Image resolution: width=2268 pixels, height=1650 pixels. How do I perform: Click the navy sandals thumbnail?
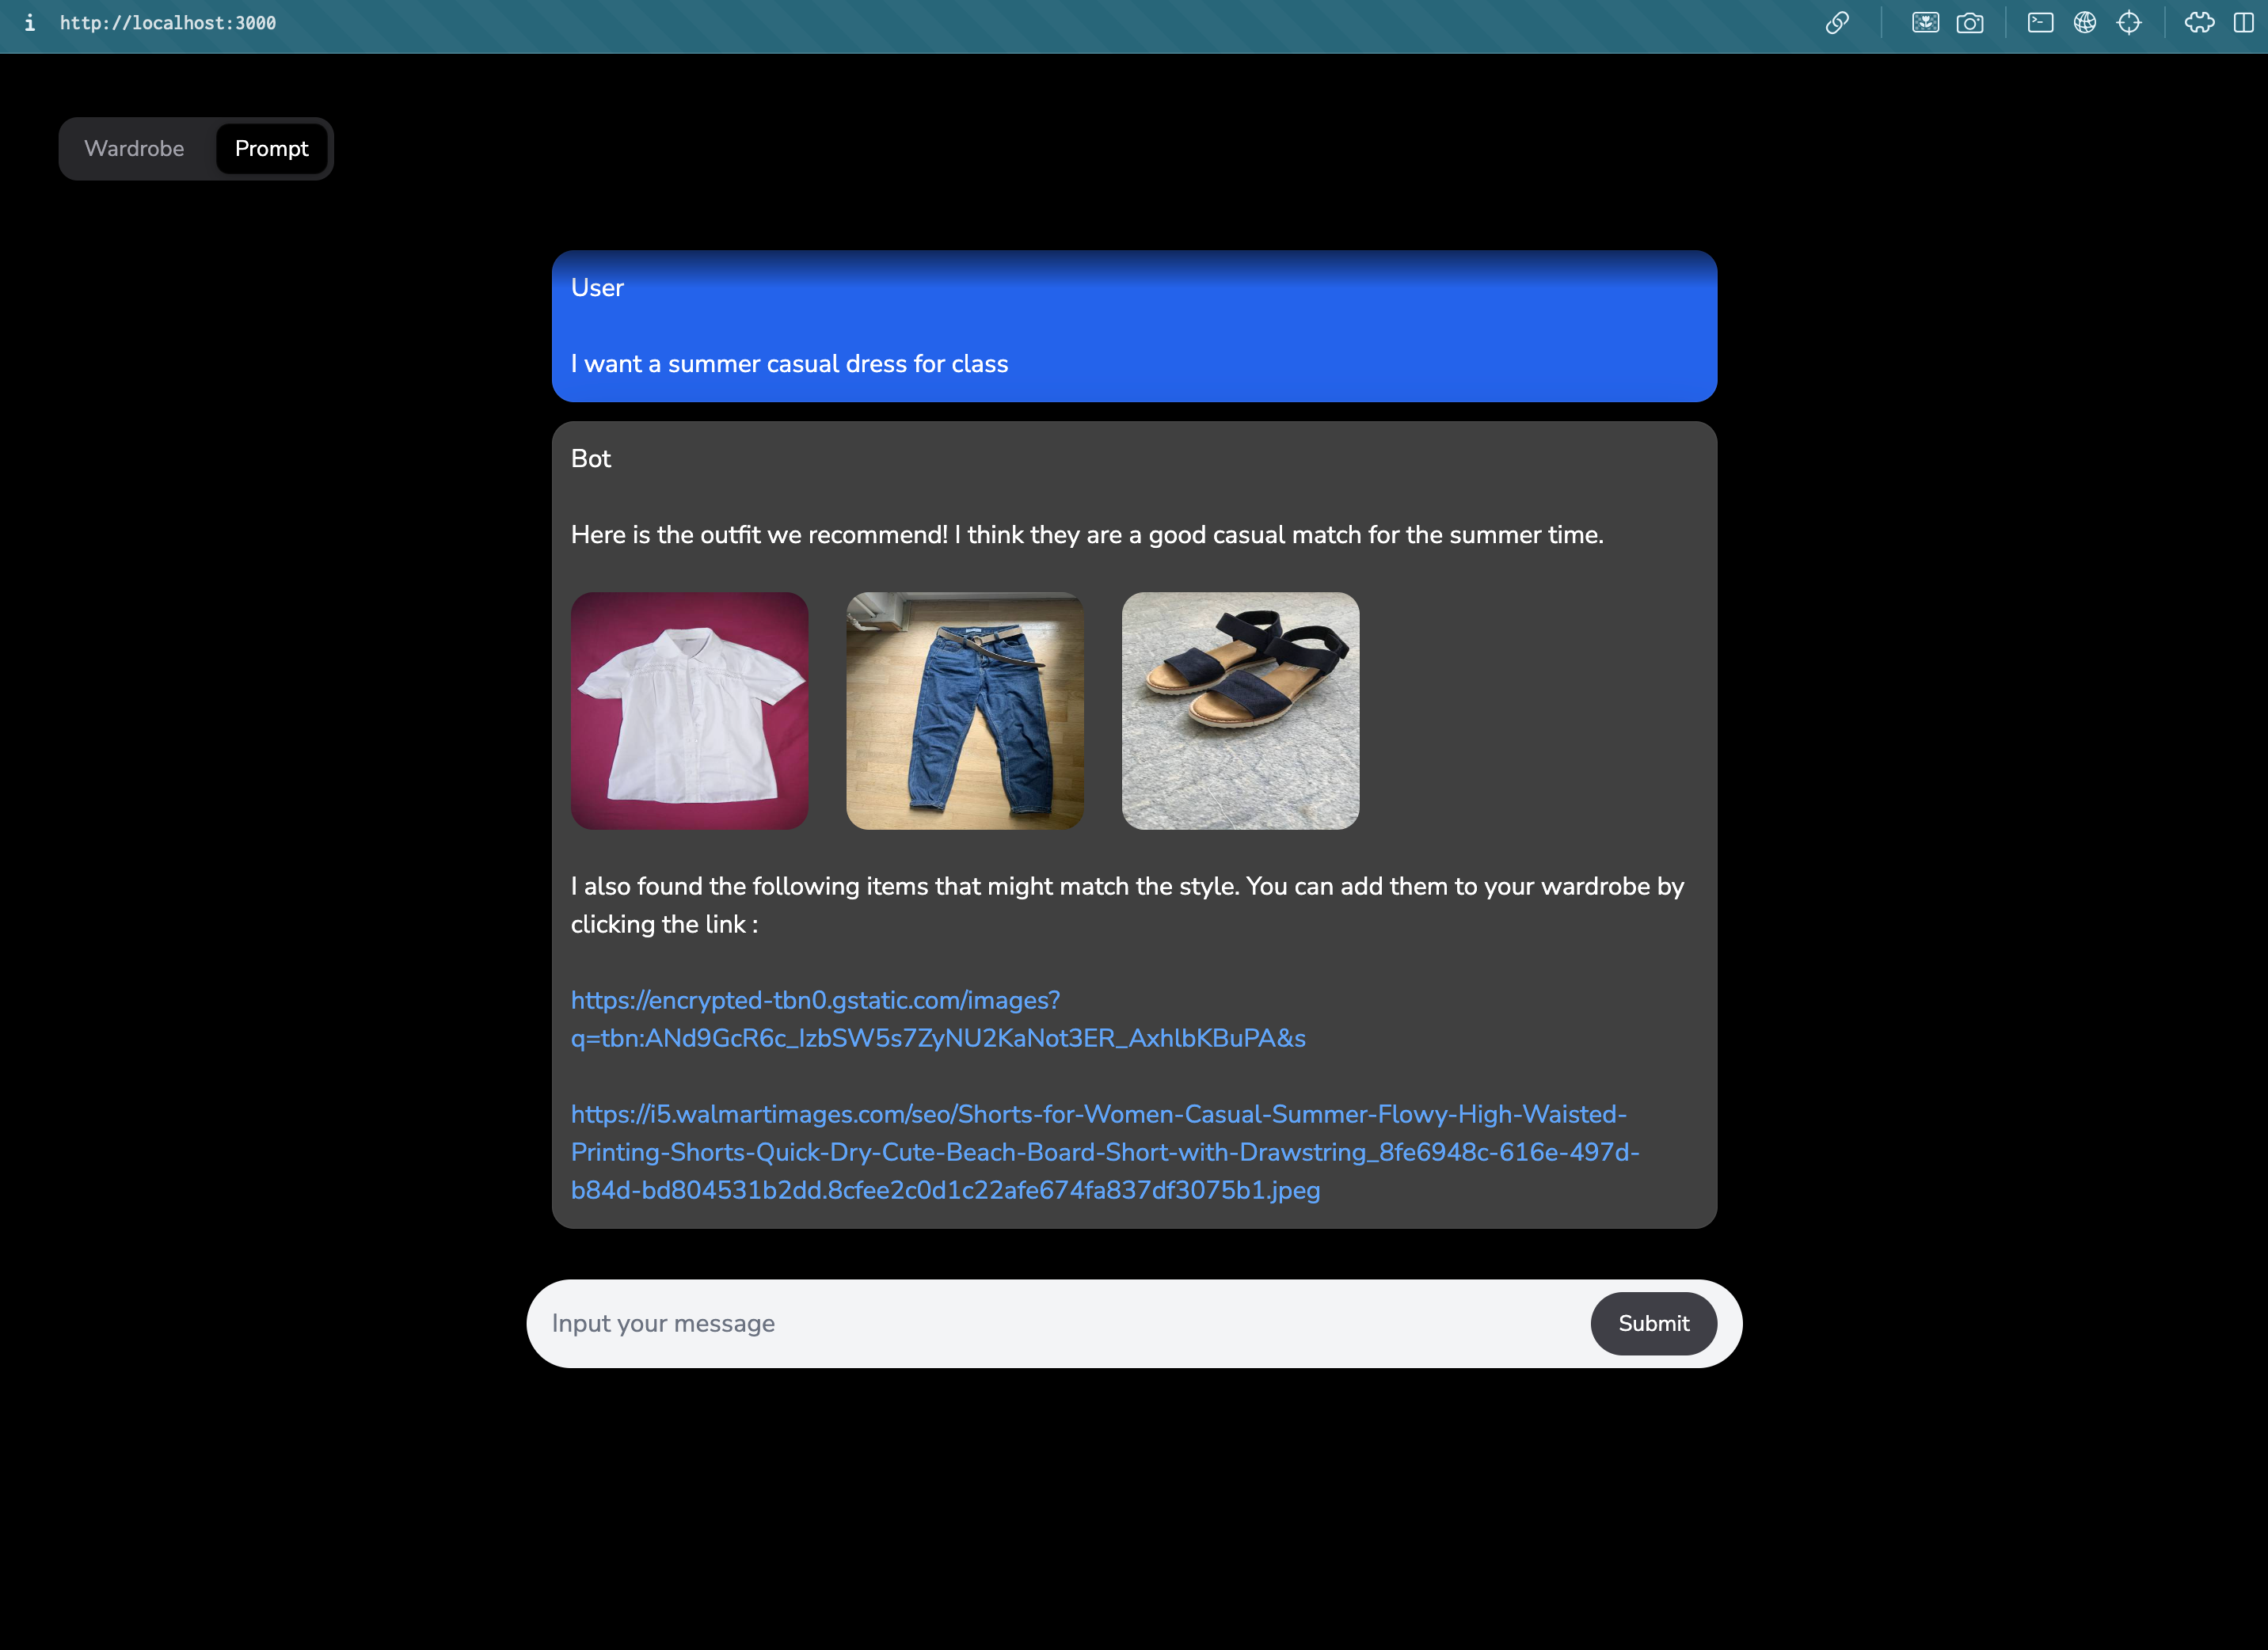pos(1240,710)
